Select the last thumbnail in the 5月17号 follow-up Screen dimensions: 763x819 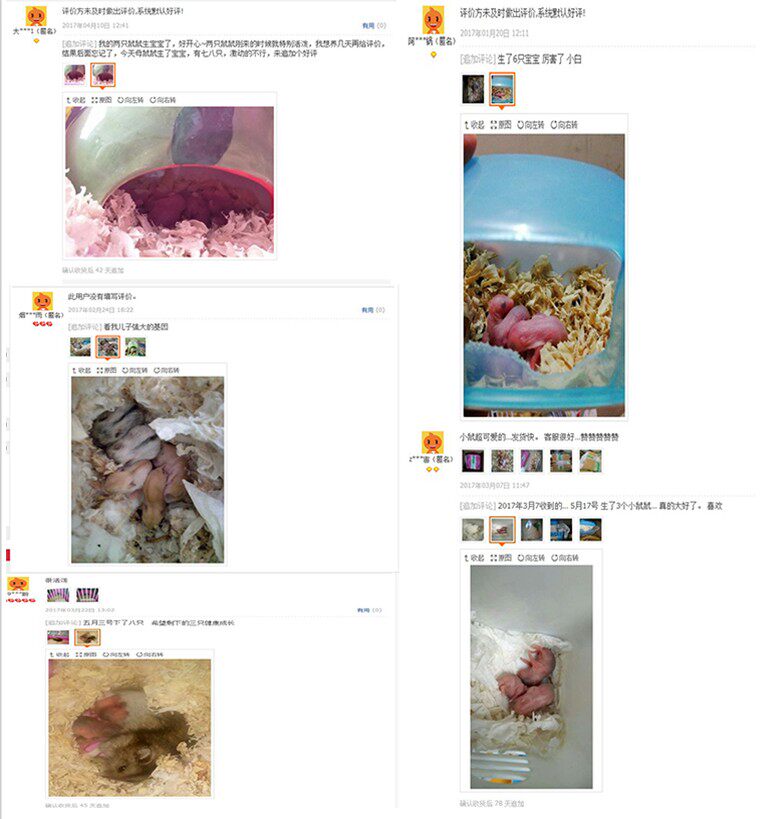[x=590, y=530]
